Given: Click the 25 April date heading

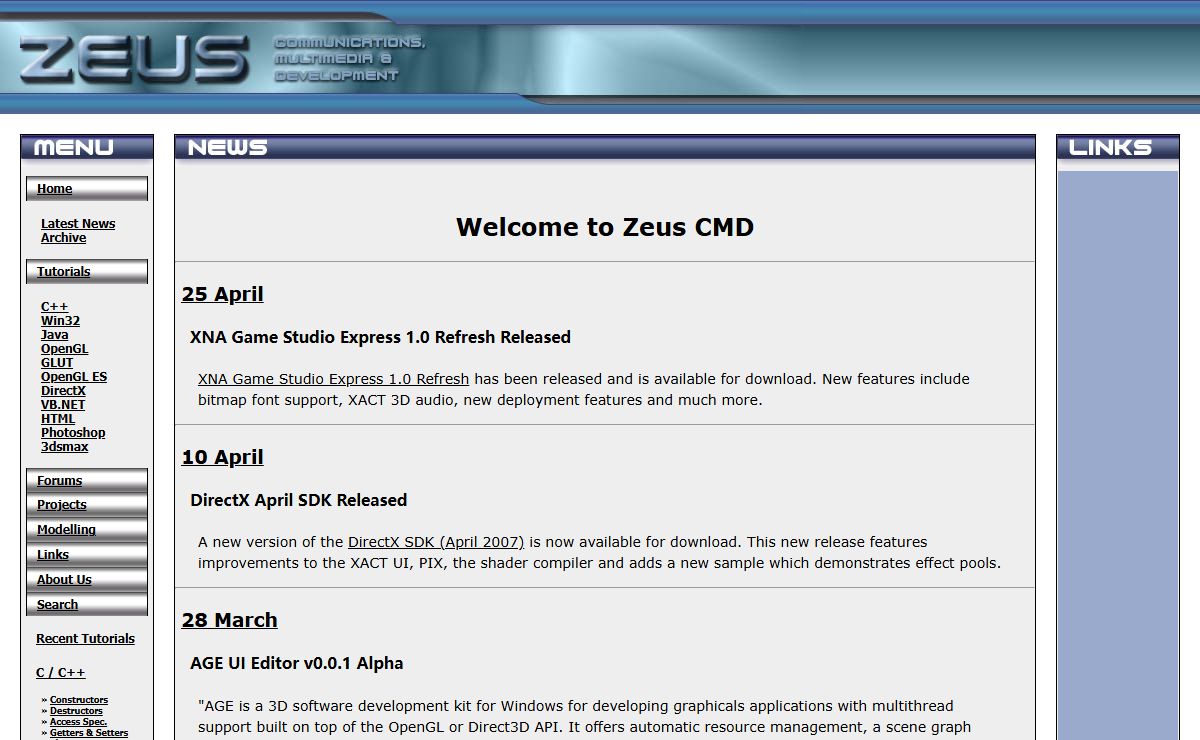Looking at the screenshot, I should click(223, 295).
